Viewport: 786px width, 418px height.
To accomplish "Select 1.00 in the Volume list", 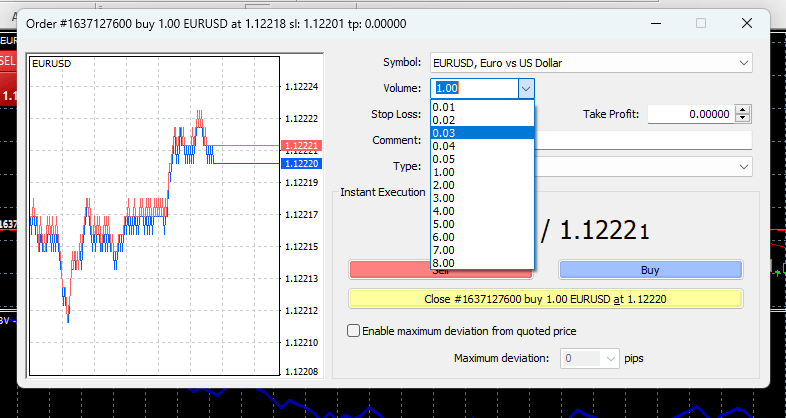I will (482, 172).
